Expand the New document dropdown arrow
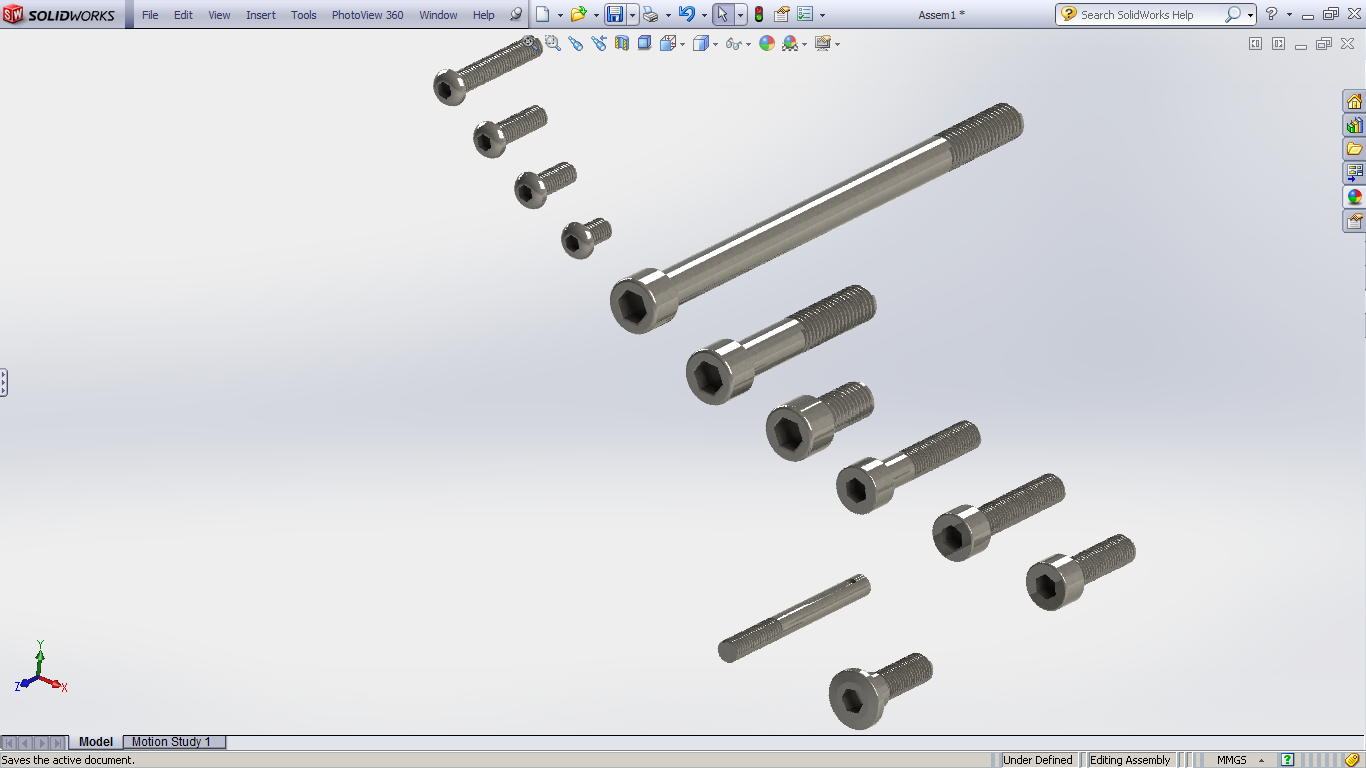The width and height of the screenshot is (1366, 768). 560,15
